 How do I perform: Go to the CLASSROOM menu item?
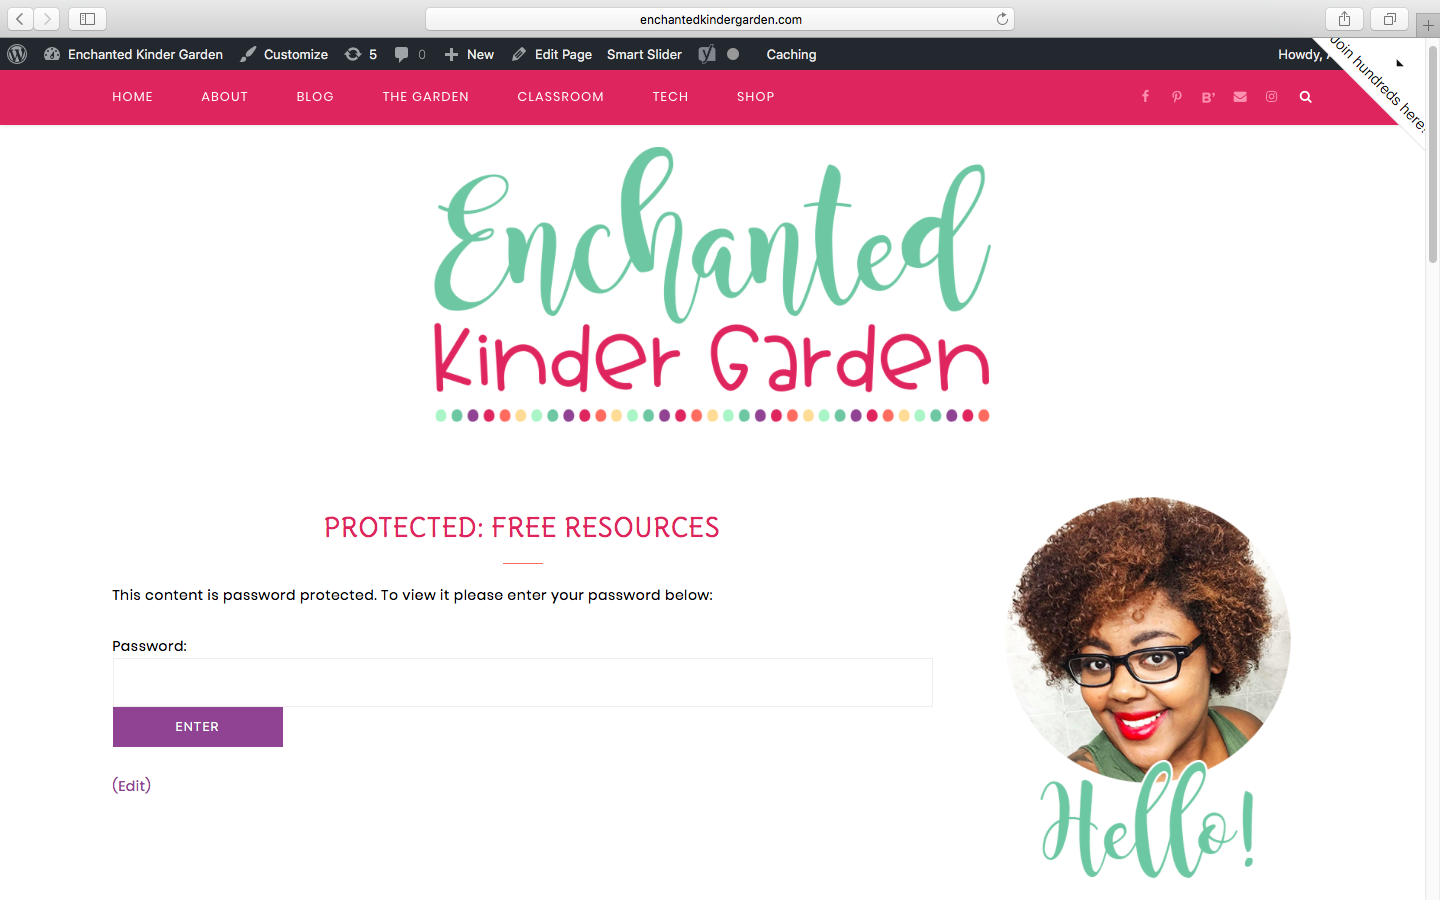[560, 97]
